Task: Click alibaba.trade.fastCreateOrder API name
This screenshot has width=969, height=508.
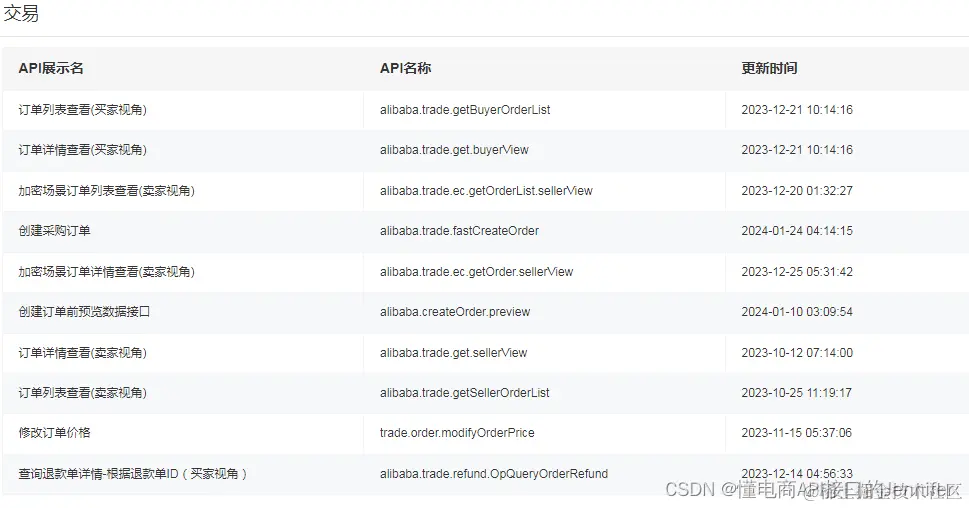Action: coord(459,231)
